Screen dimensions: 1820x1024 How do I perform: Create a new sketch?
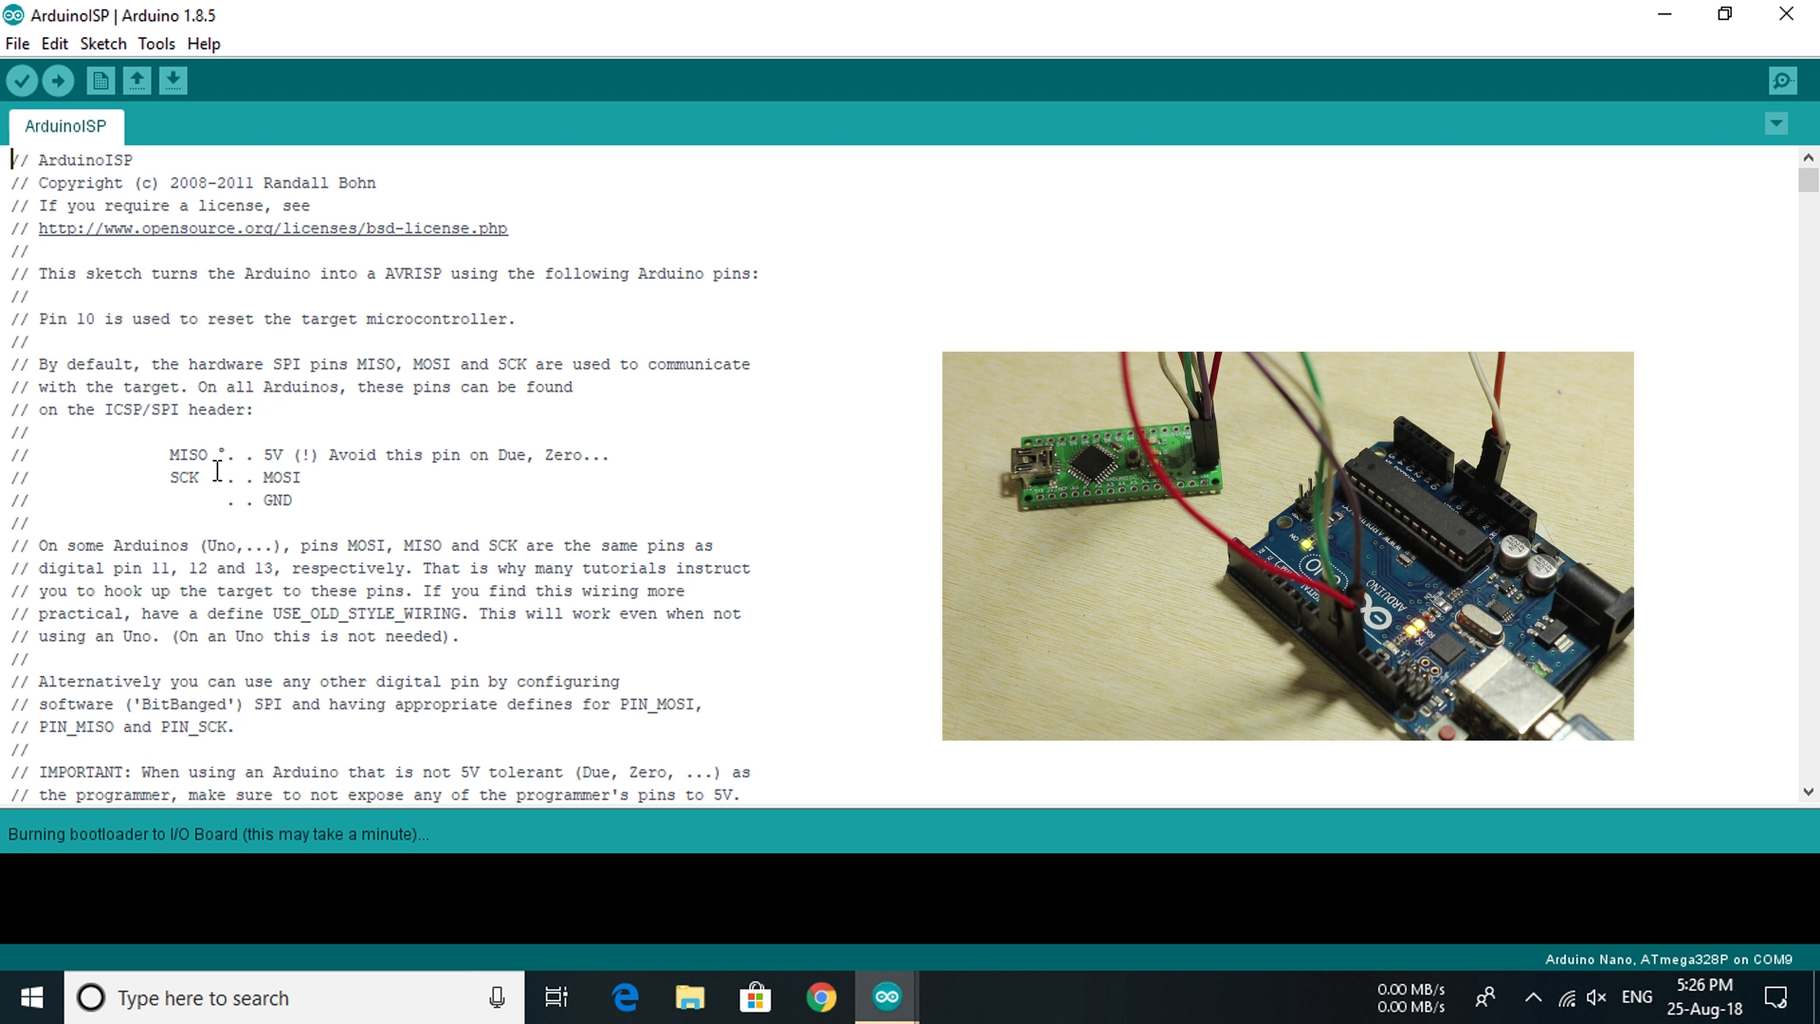coord(100,80)
